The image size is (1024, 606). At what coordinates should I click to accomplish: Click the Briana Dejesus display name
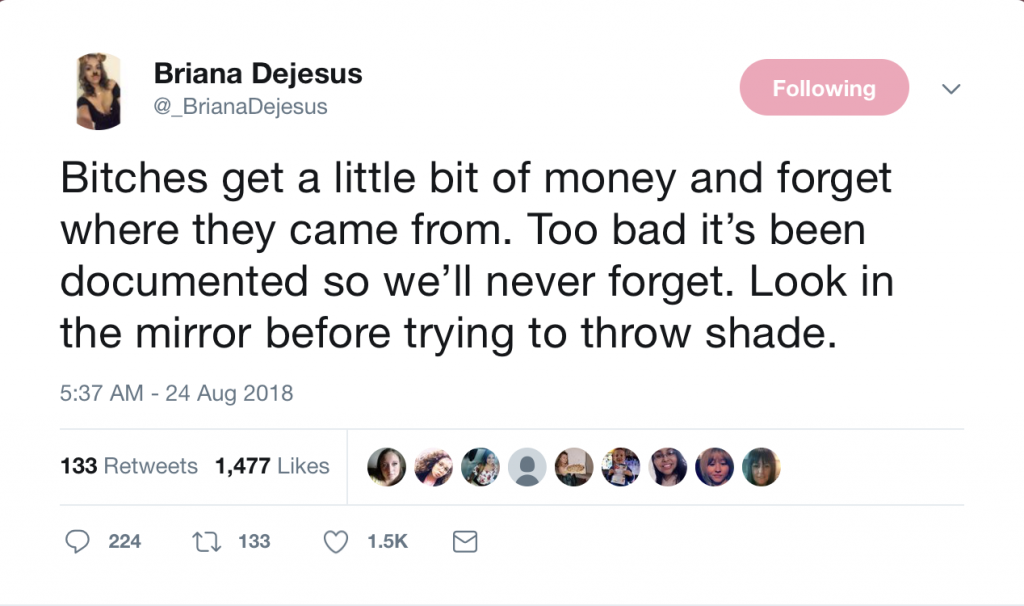coord(257,73)
